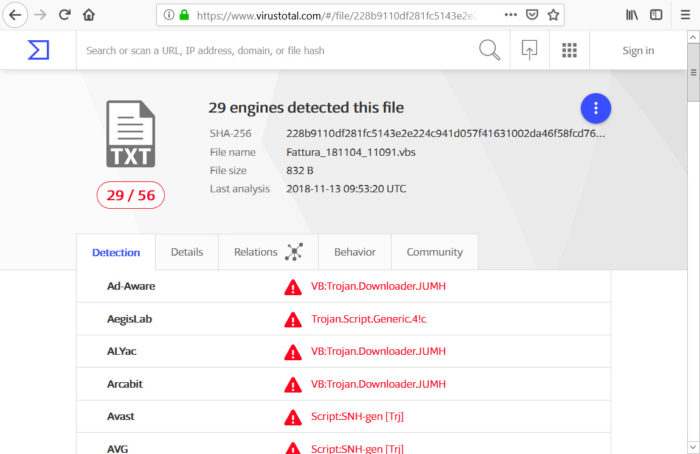The image size is (700, 454).
Task: Open the apps grid menu
Action: tap(569, 50)
